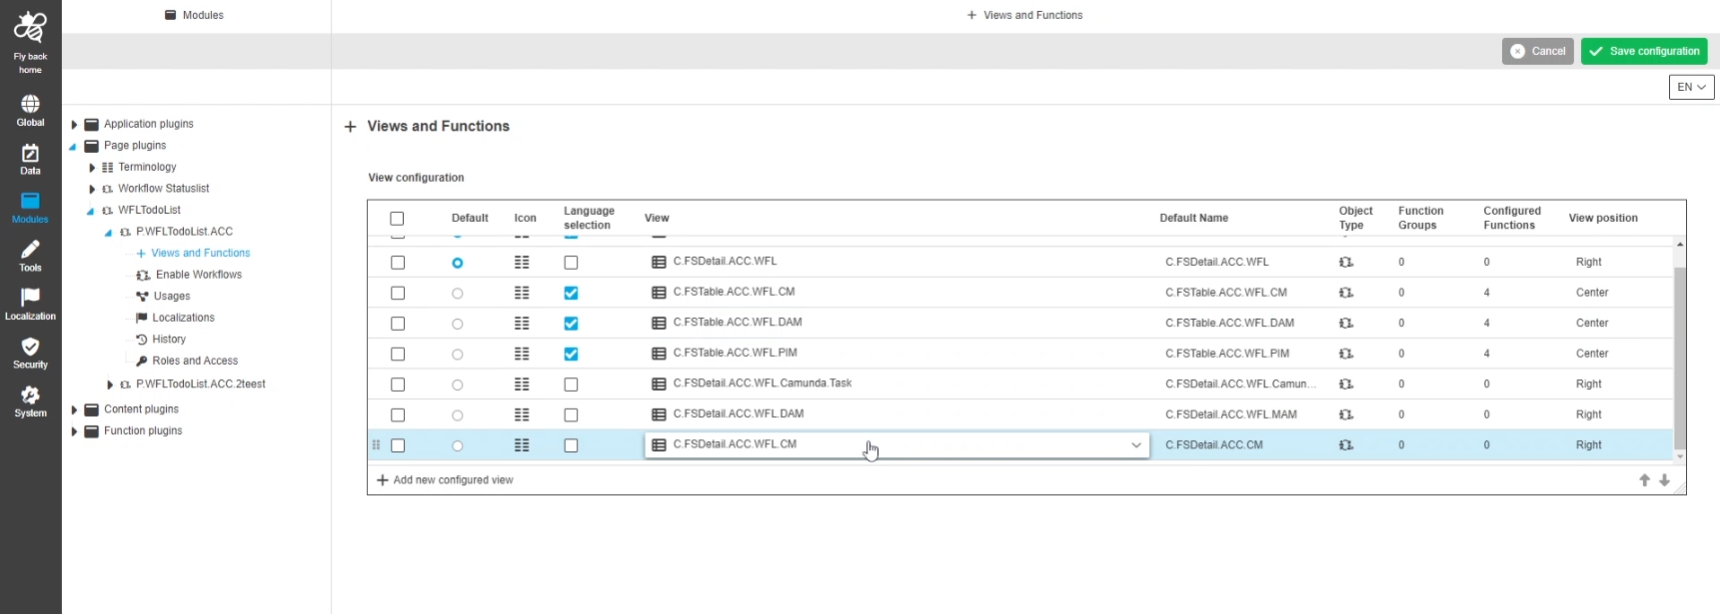Select Enable Workflows in the tree
Screen dimensions: 1720x614
pos(198,275)
